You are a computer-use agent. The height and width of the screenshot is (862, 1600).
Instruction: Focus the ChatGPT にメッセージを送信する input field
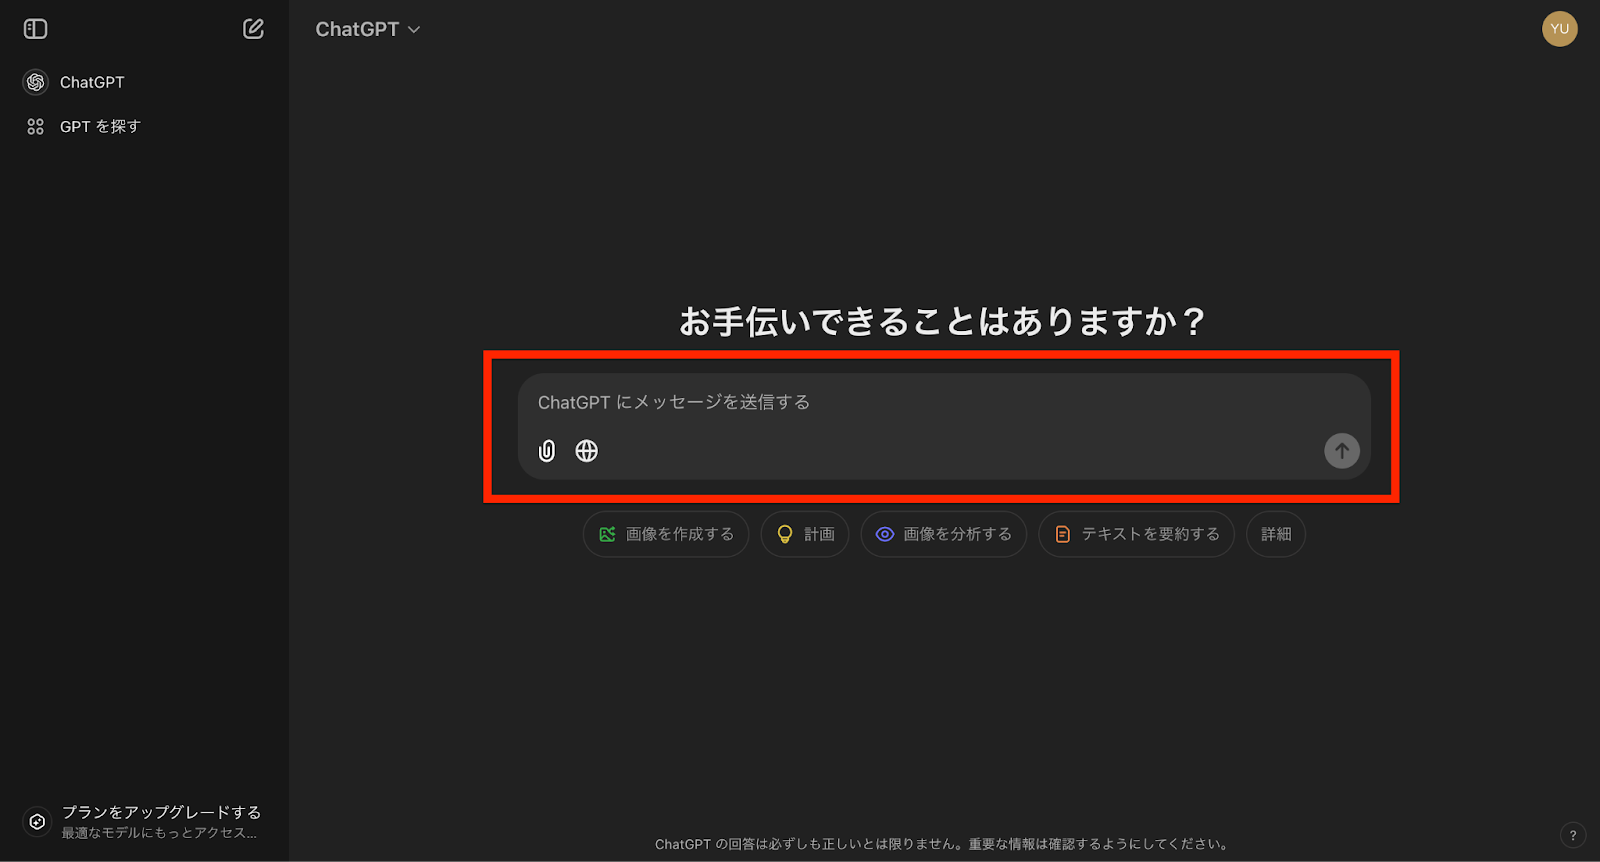click(943, 402)
